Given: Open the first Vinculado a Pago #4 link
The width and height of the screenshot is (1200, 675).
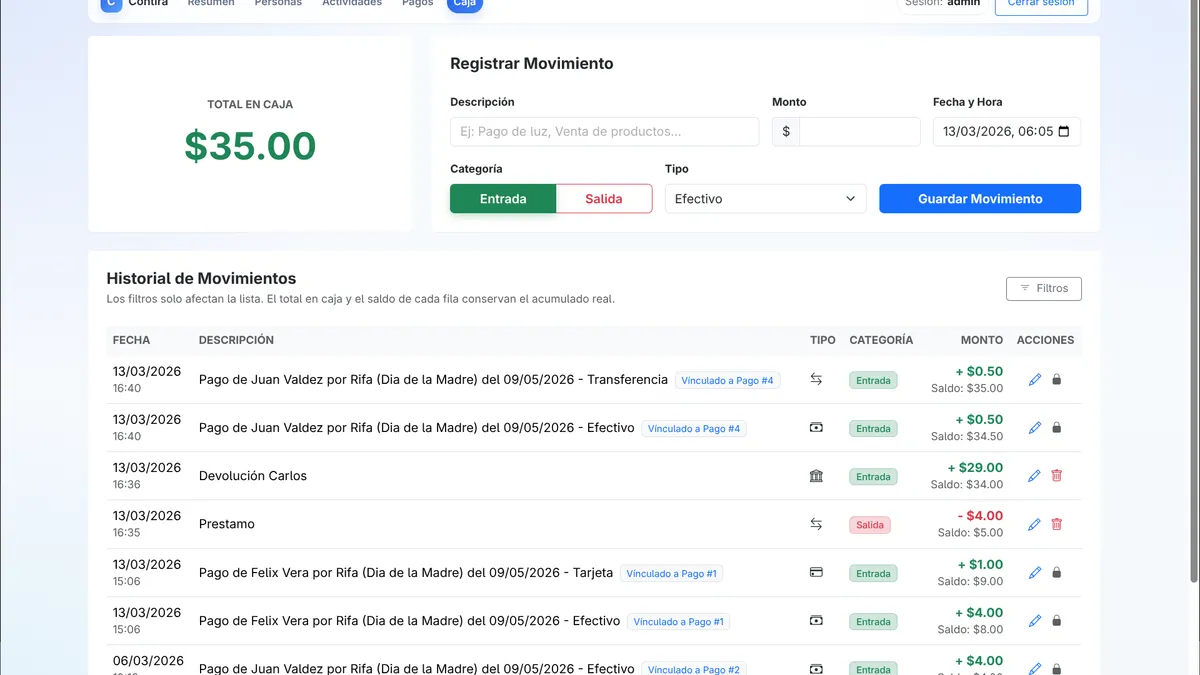Looking at the screenshot, I should pos(727,381).
